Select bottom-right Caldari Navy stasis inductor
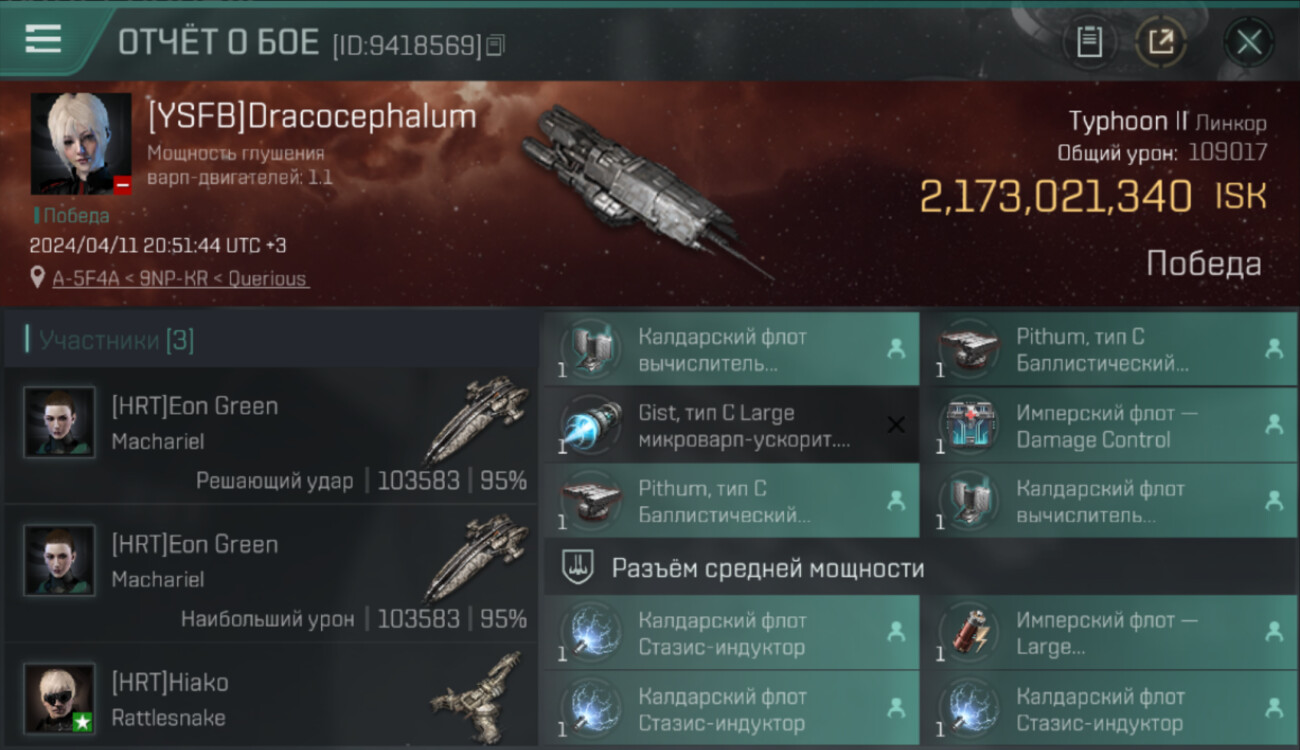The height and width of the screenshot is (750, 1300). (1110, 709)
